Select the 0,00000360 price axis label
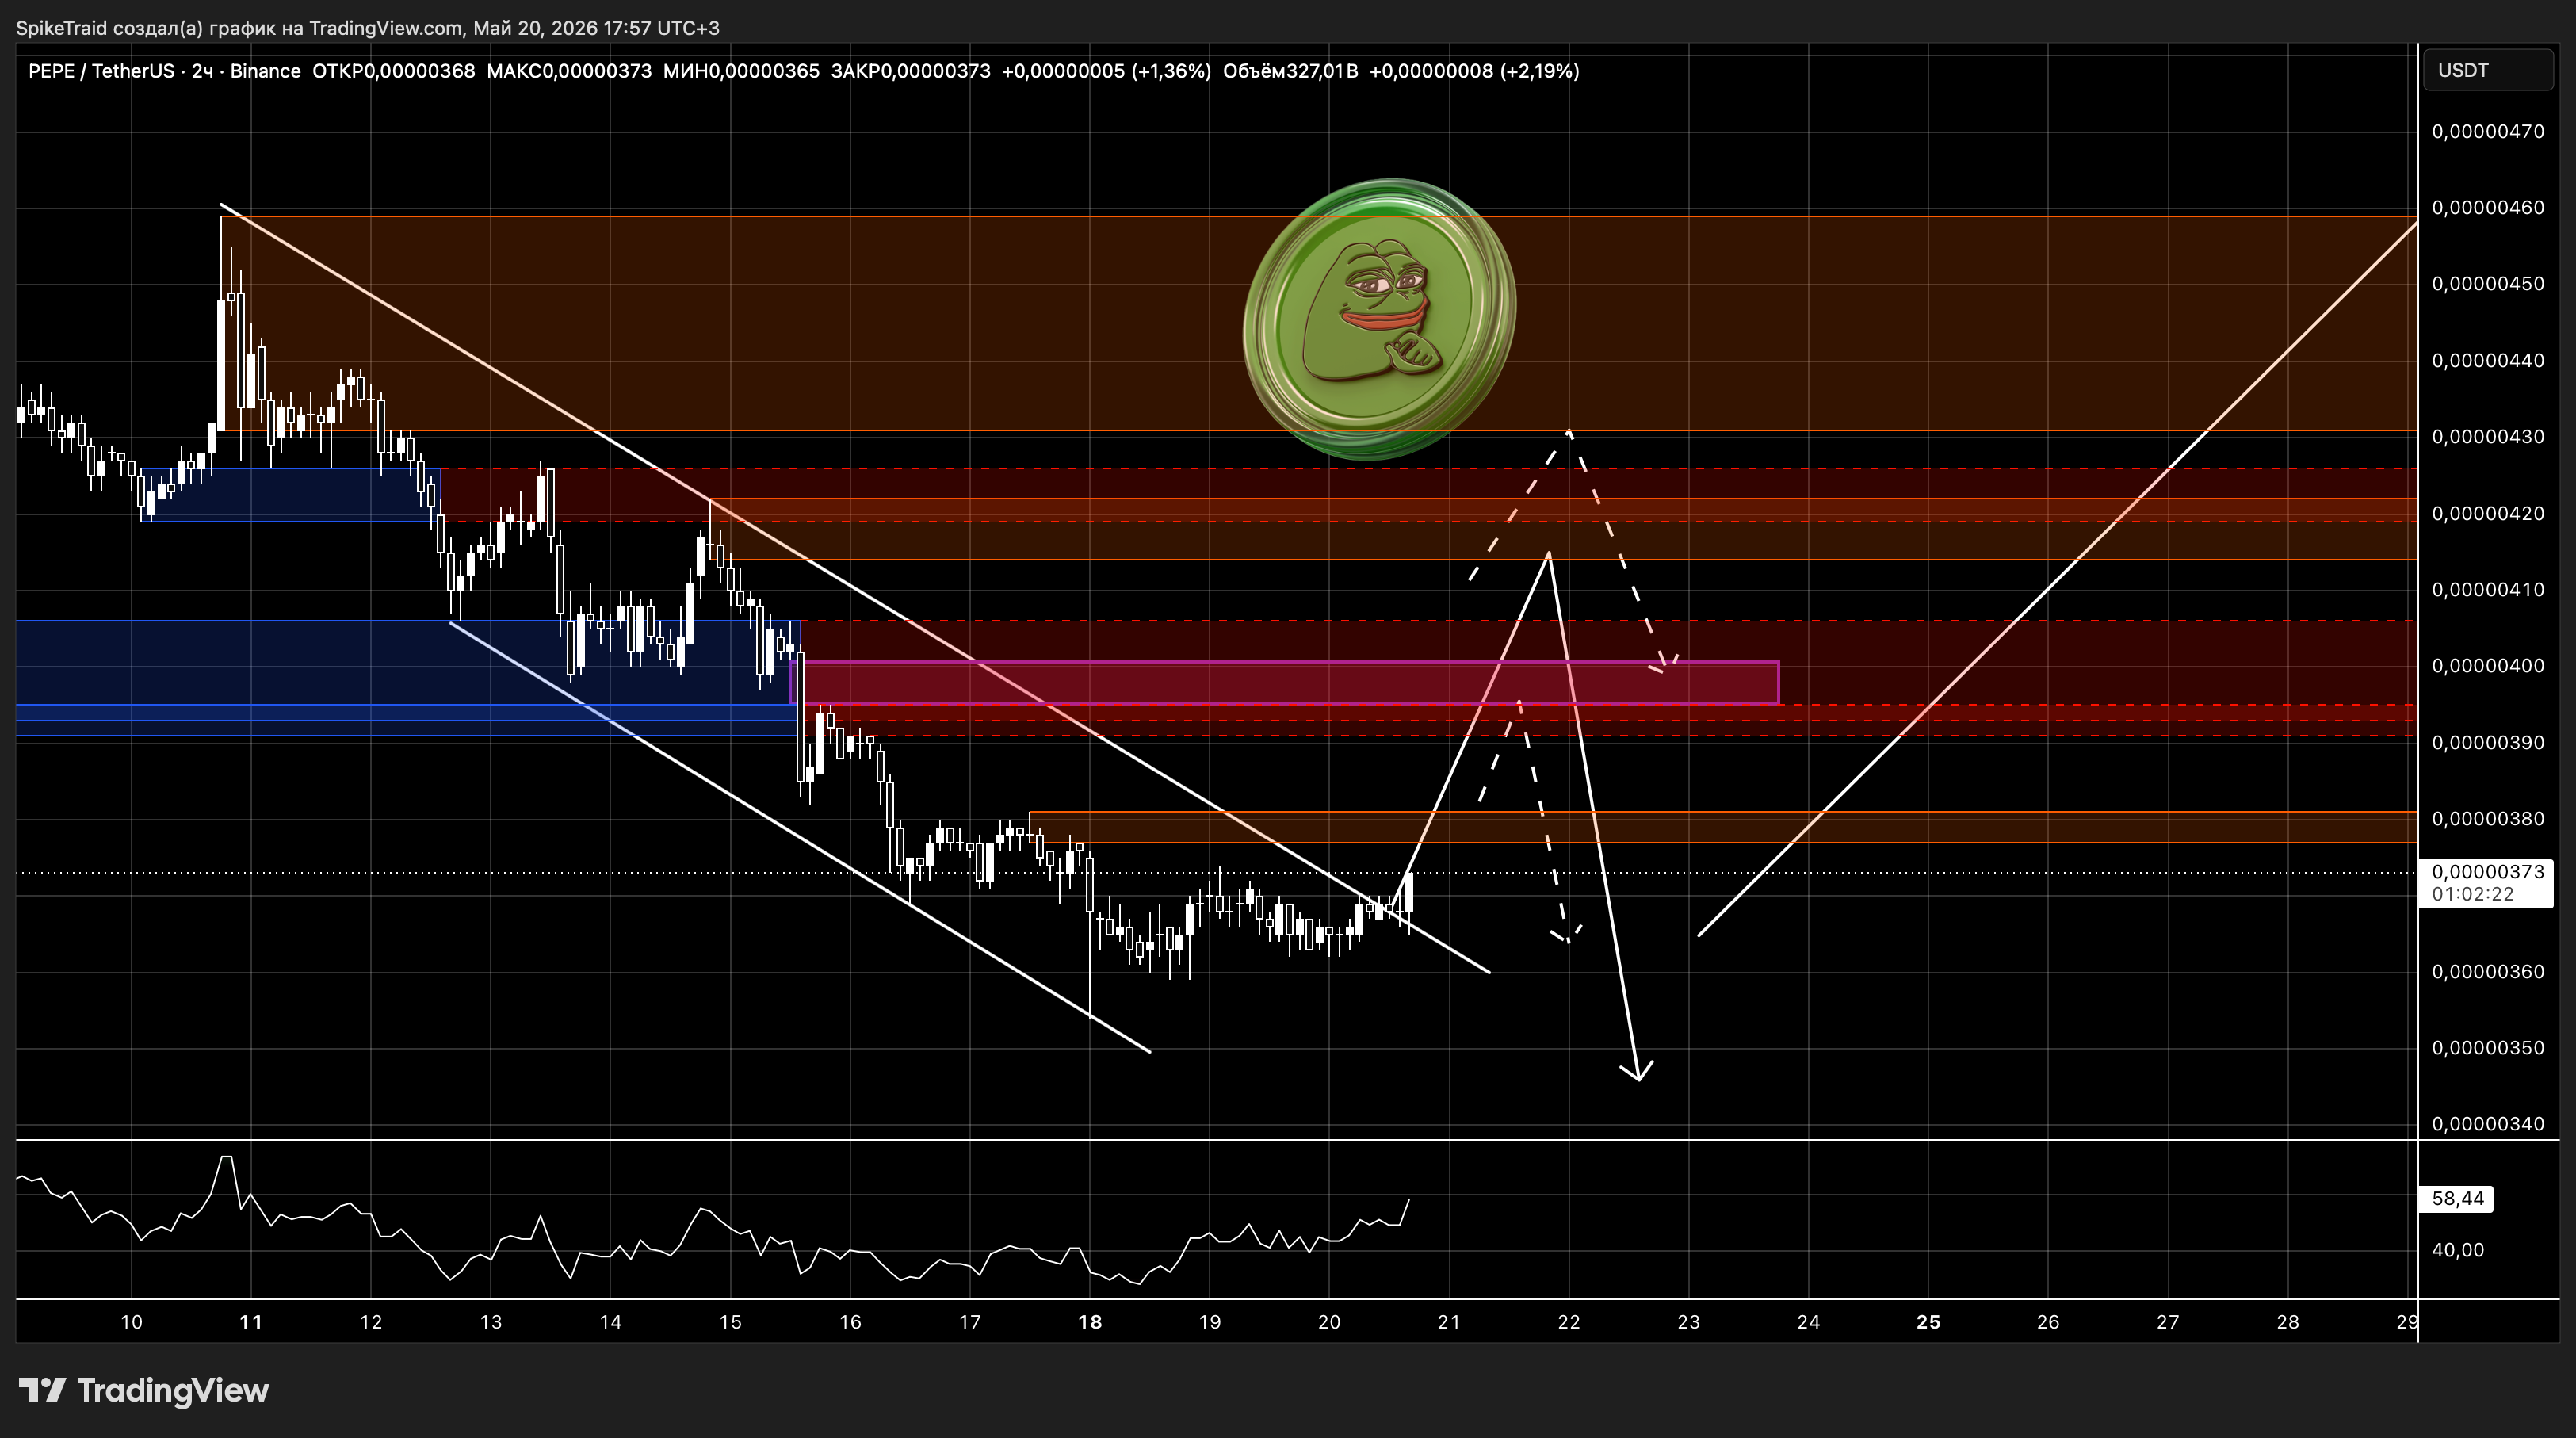The image size is (2576, 1438). 2488,971
